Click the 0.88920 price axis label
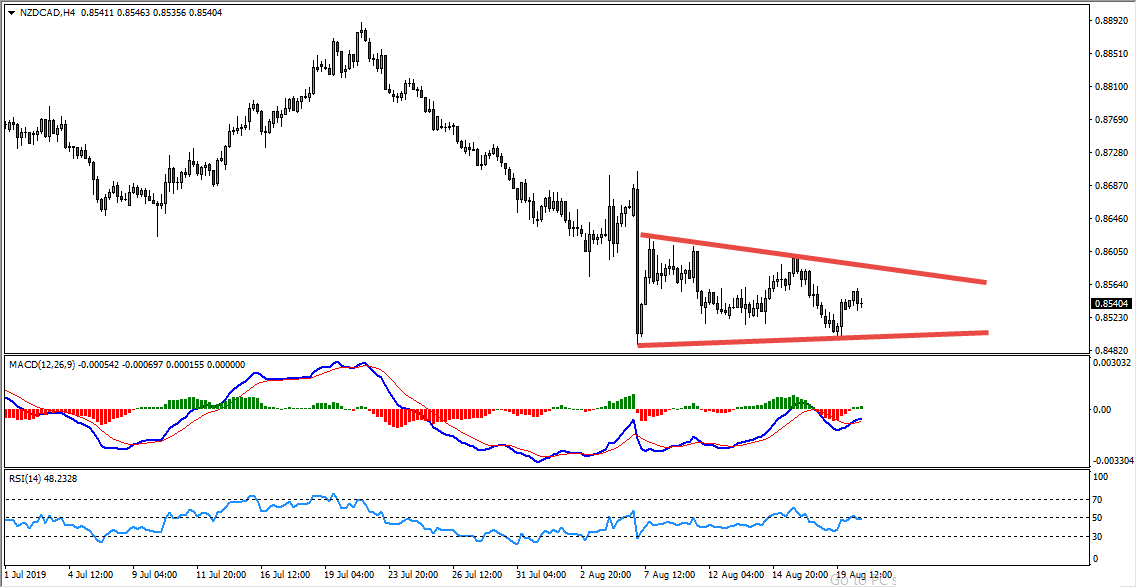This screenshot has height=588, width=1137. [1112, 20]
